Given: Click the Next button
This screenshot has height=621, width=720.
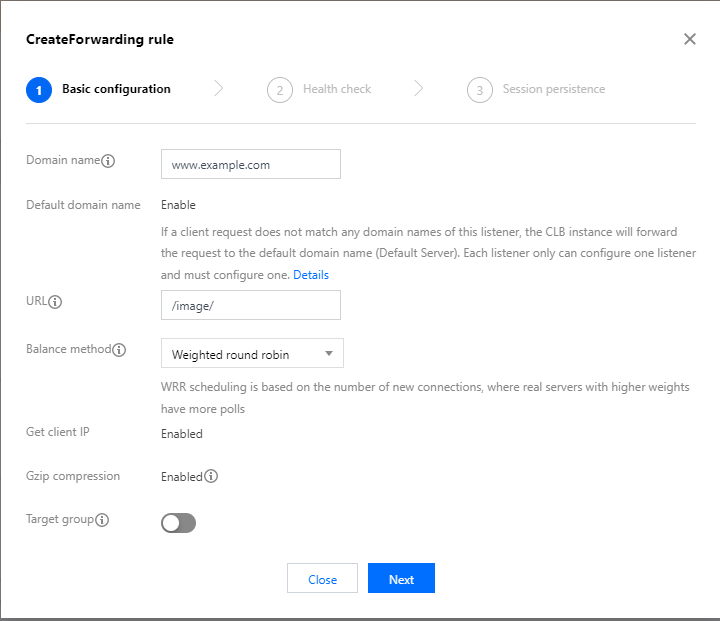Looking at the screenshot, I should [401, 579].
